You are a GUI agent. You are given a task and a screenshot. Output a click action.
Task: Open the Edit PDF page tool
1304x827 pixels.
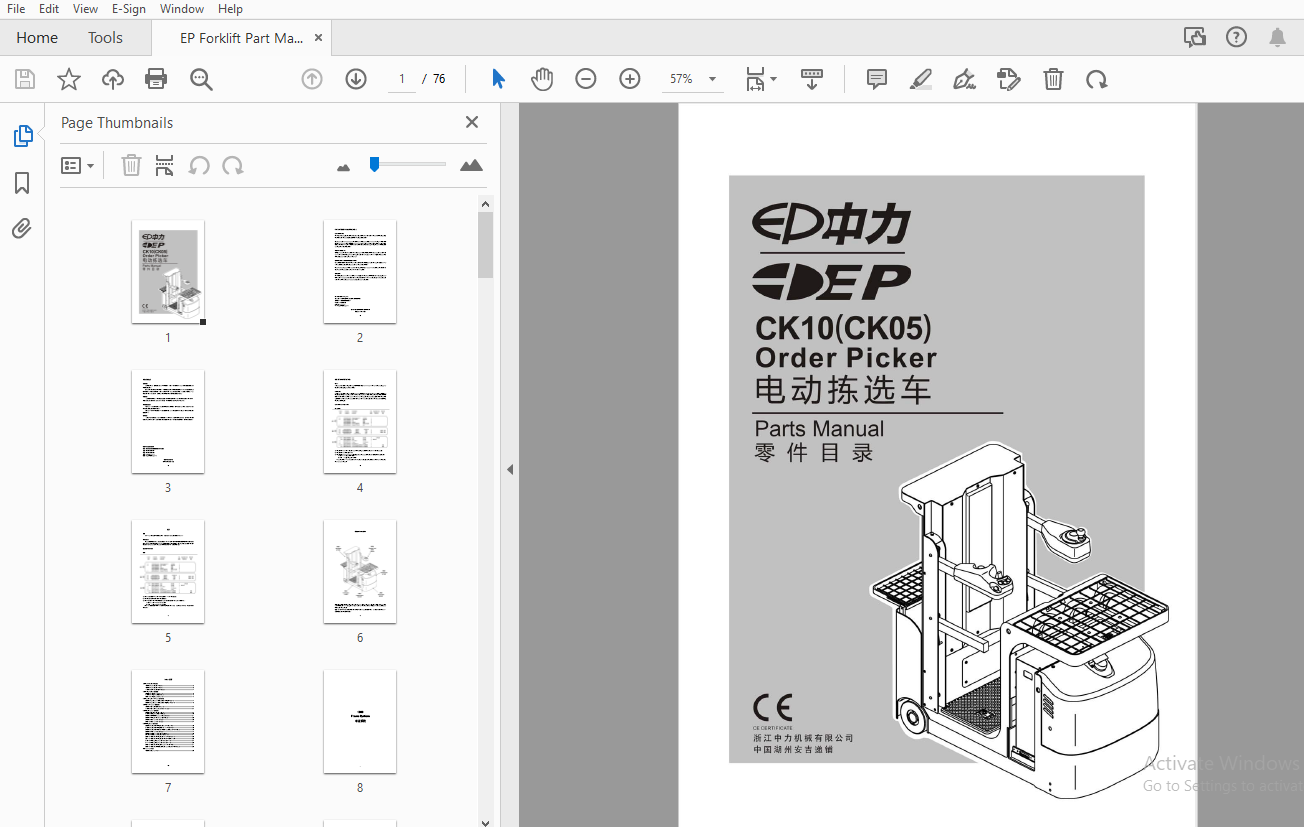click(1009, 79)
